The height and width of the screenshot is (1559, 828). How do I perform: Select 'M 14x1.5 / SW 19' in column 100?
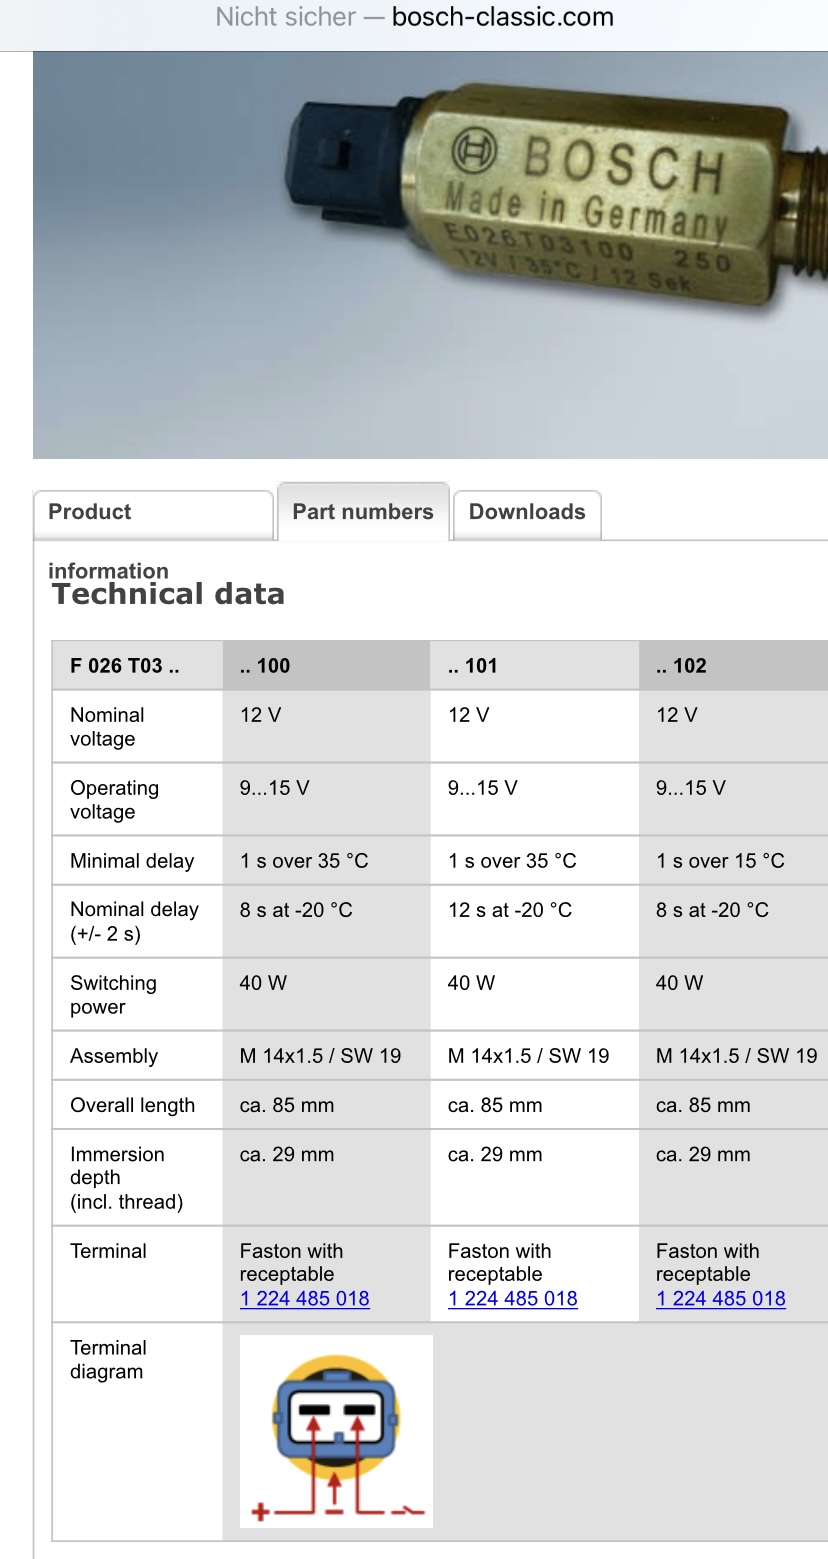tap(320, 1056)
